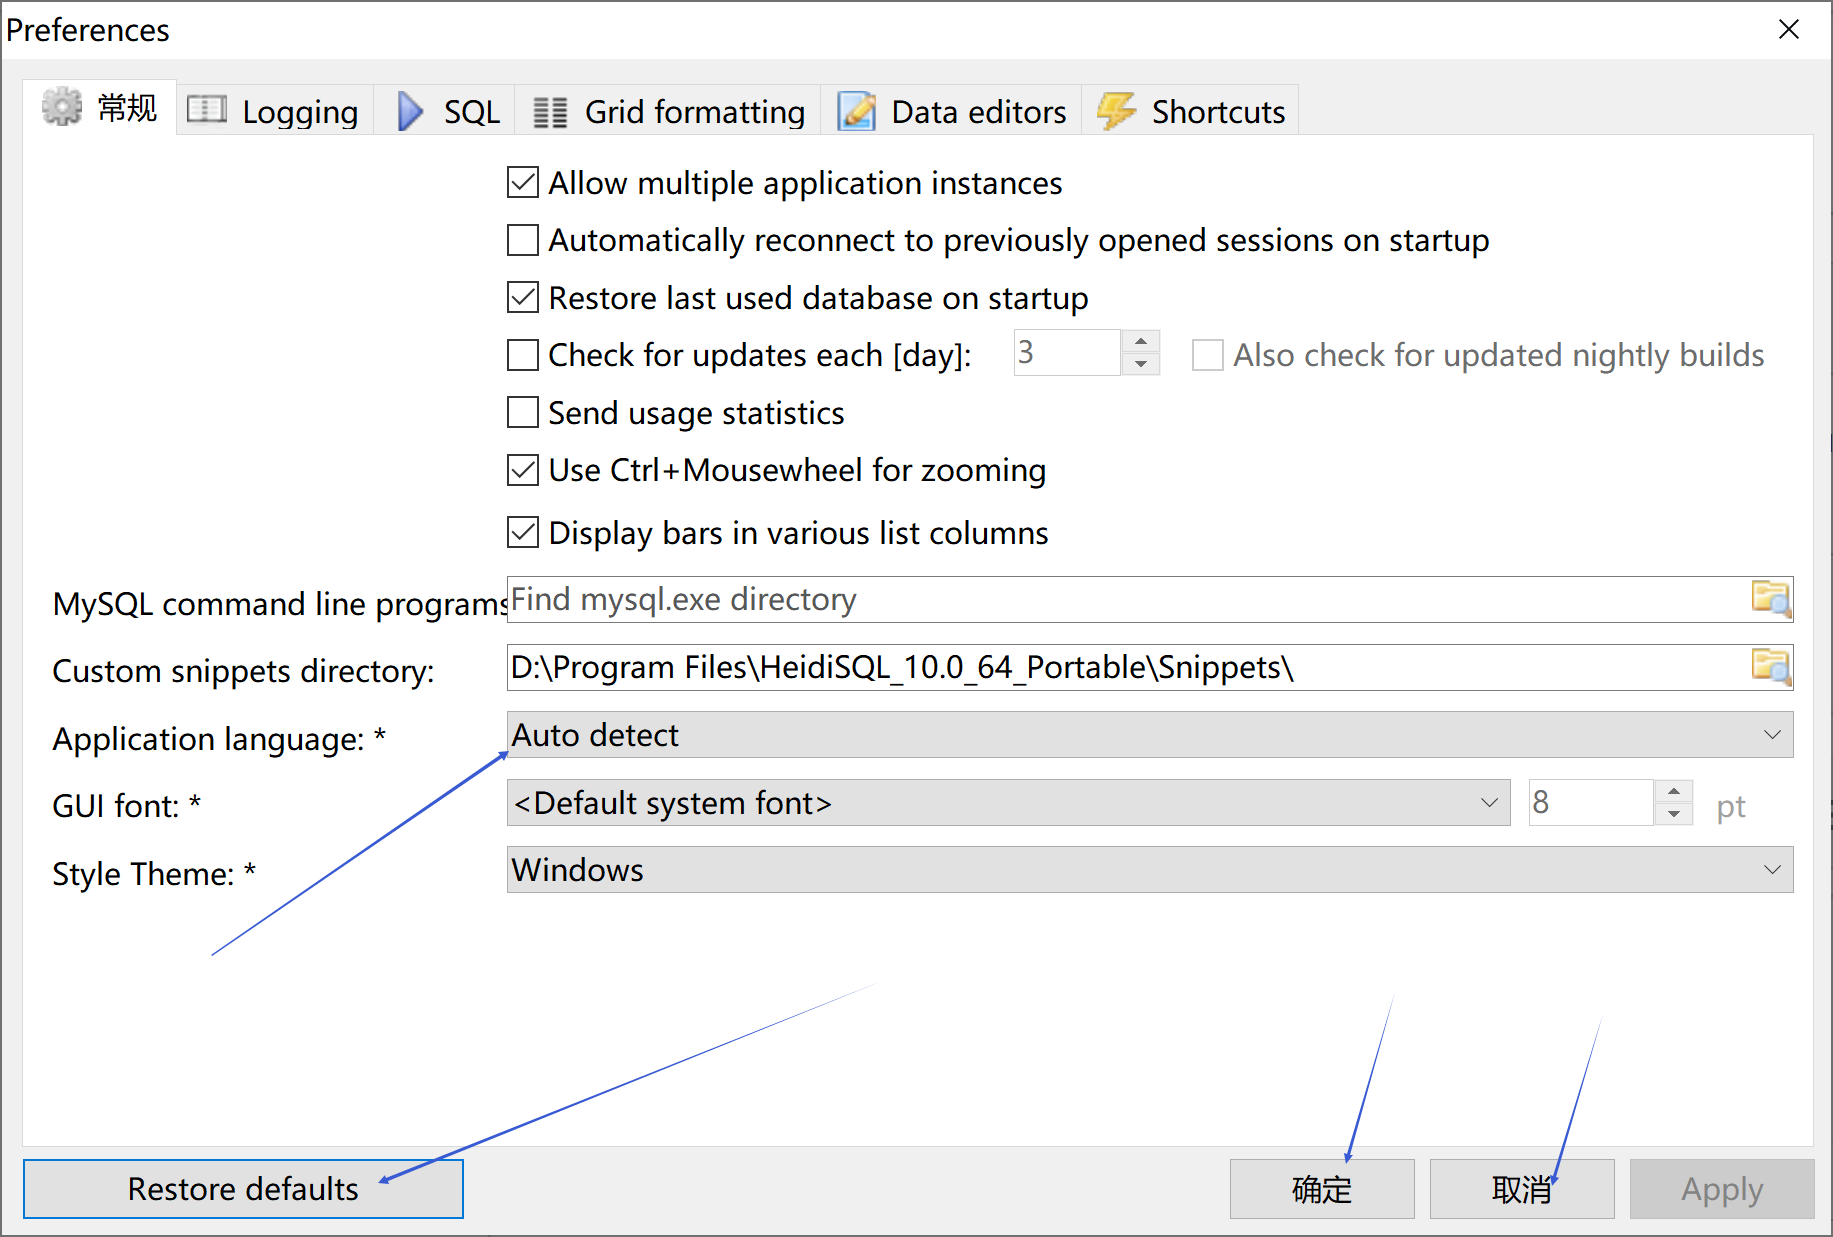Browse for custom snippets directory folder icon
This screenshot has width=1833, height=1237.
(1771, 667)
